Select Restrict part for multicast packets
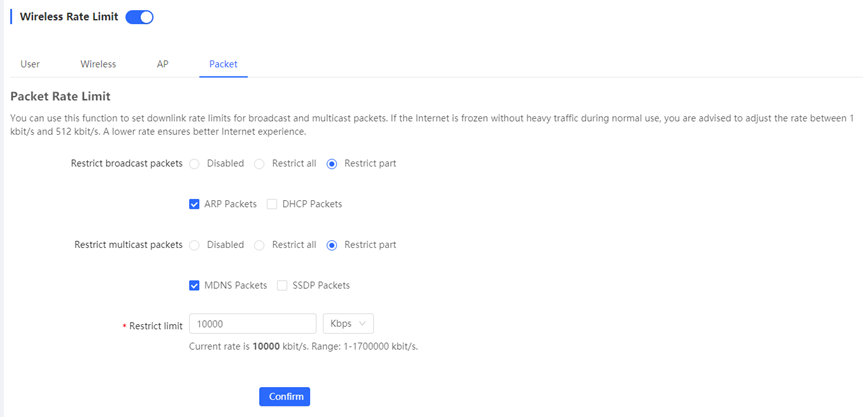 point(332,245)
